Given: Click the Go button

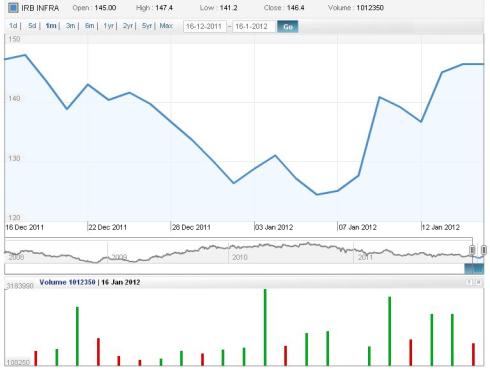Looking at the screenshot, I should (288, 27).
